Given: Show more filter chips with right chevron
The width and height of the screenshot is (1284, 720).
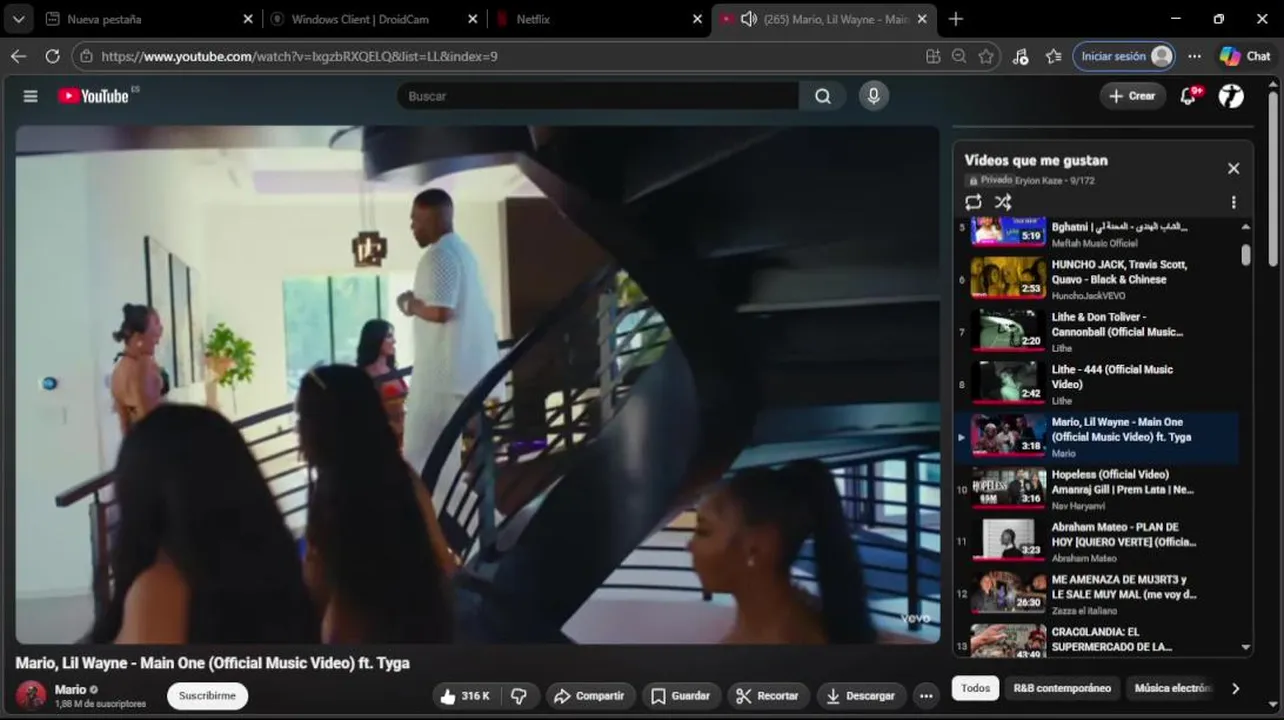Looking at the screenshot, I should point(1235,688).
